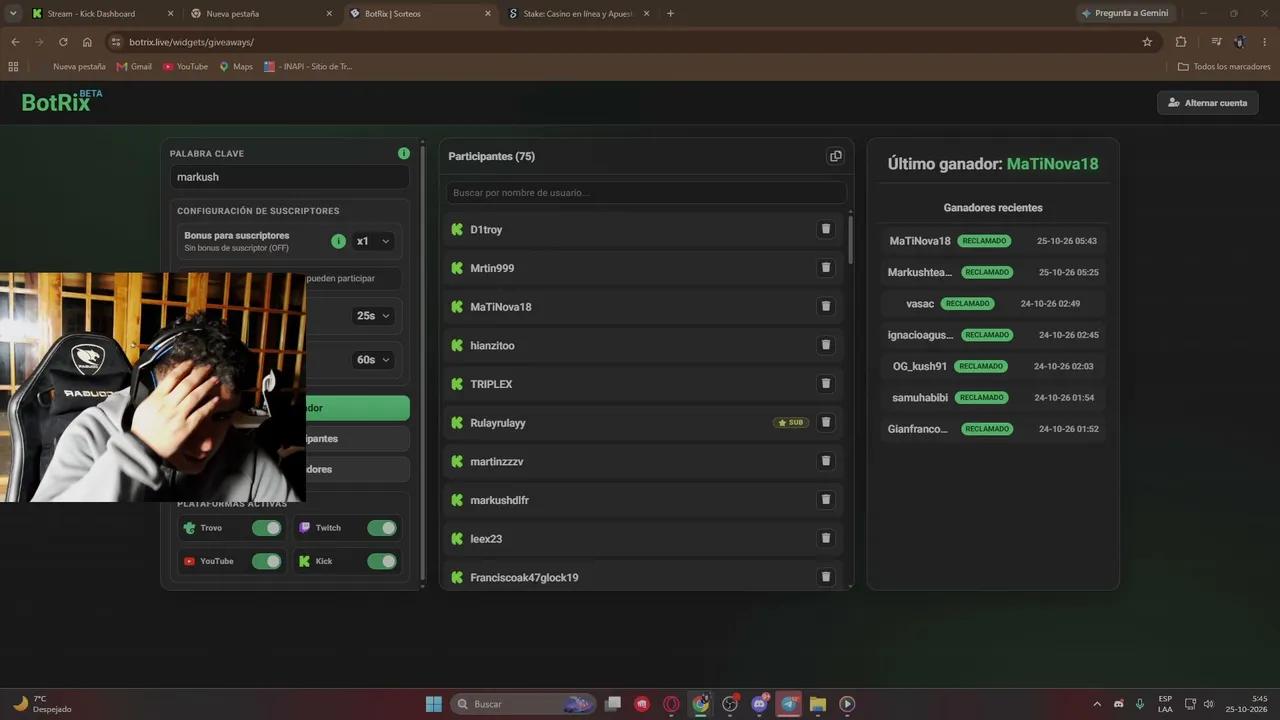Viewport: 1280px width, 720px height.
Task: Reload the BotRix page
Action: tap(63, 42)
